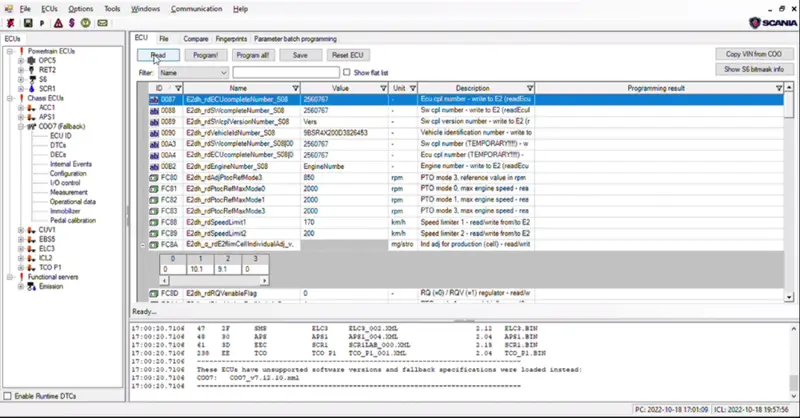Enable the Runtime DTCs checkbox
The width and height of the screenshot is (800, 418).
tap(8, 396)
